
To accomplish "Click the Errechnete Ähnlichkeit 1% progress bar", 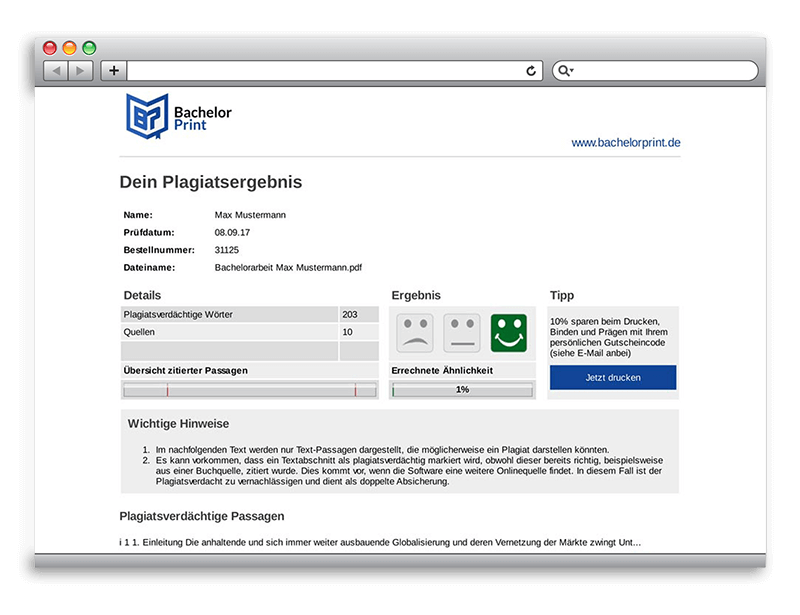I will pos(462,390).
